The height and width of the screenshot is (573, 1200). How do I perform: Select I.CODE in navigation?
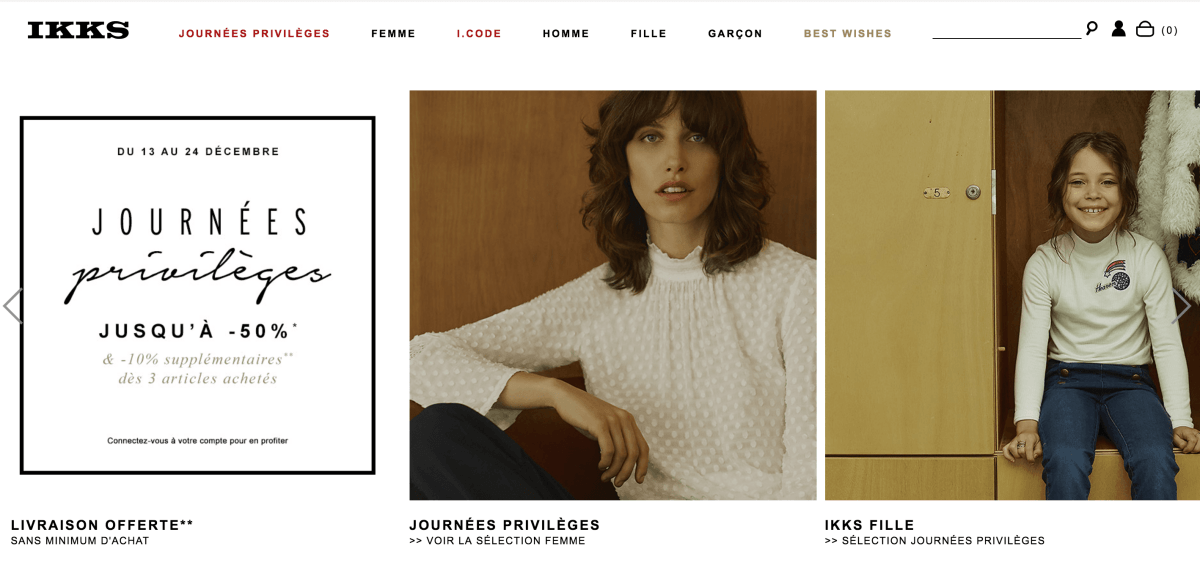tap(479, 33)
